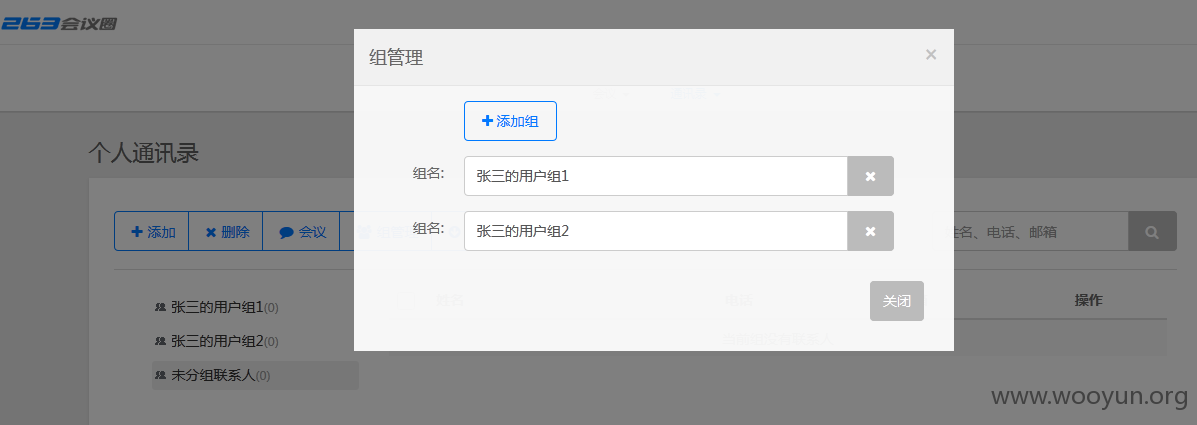Select 未分组联系人(0) in group list
This screenshot has height=425, width=1197.
pyautogui.click(x=255, y=375)
